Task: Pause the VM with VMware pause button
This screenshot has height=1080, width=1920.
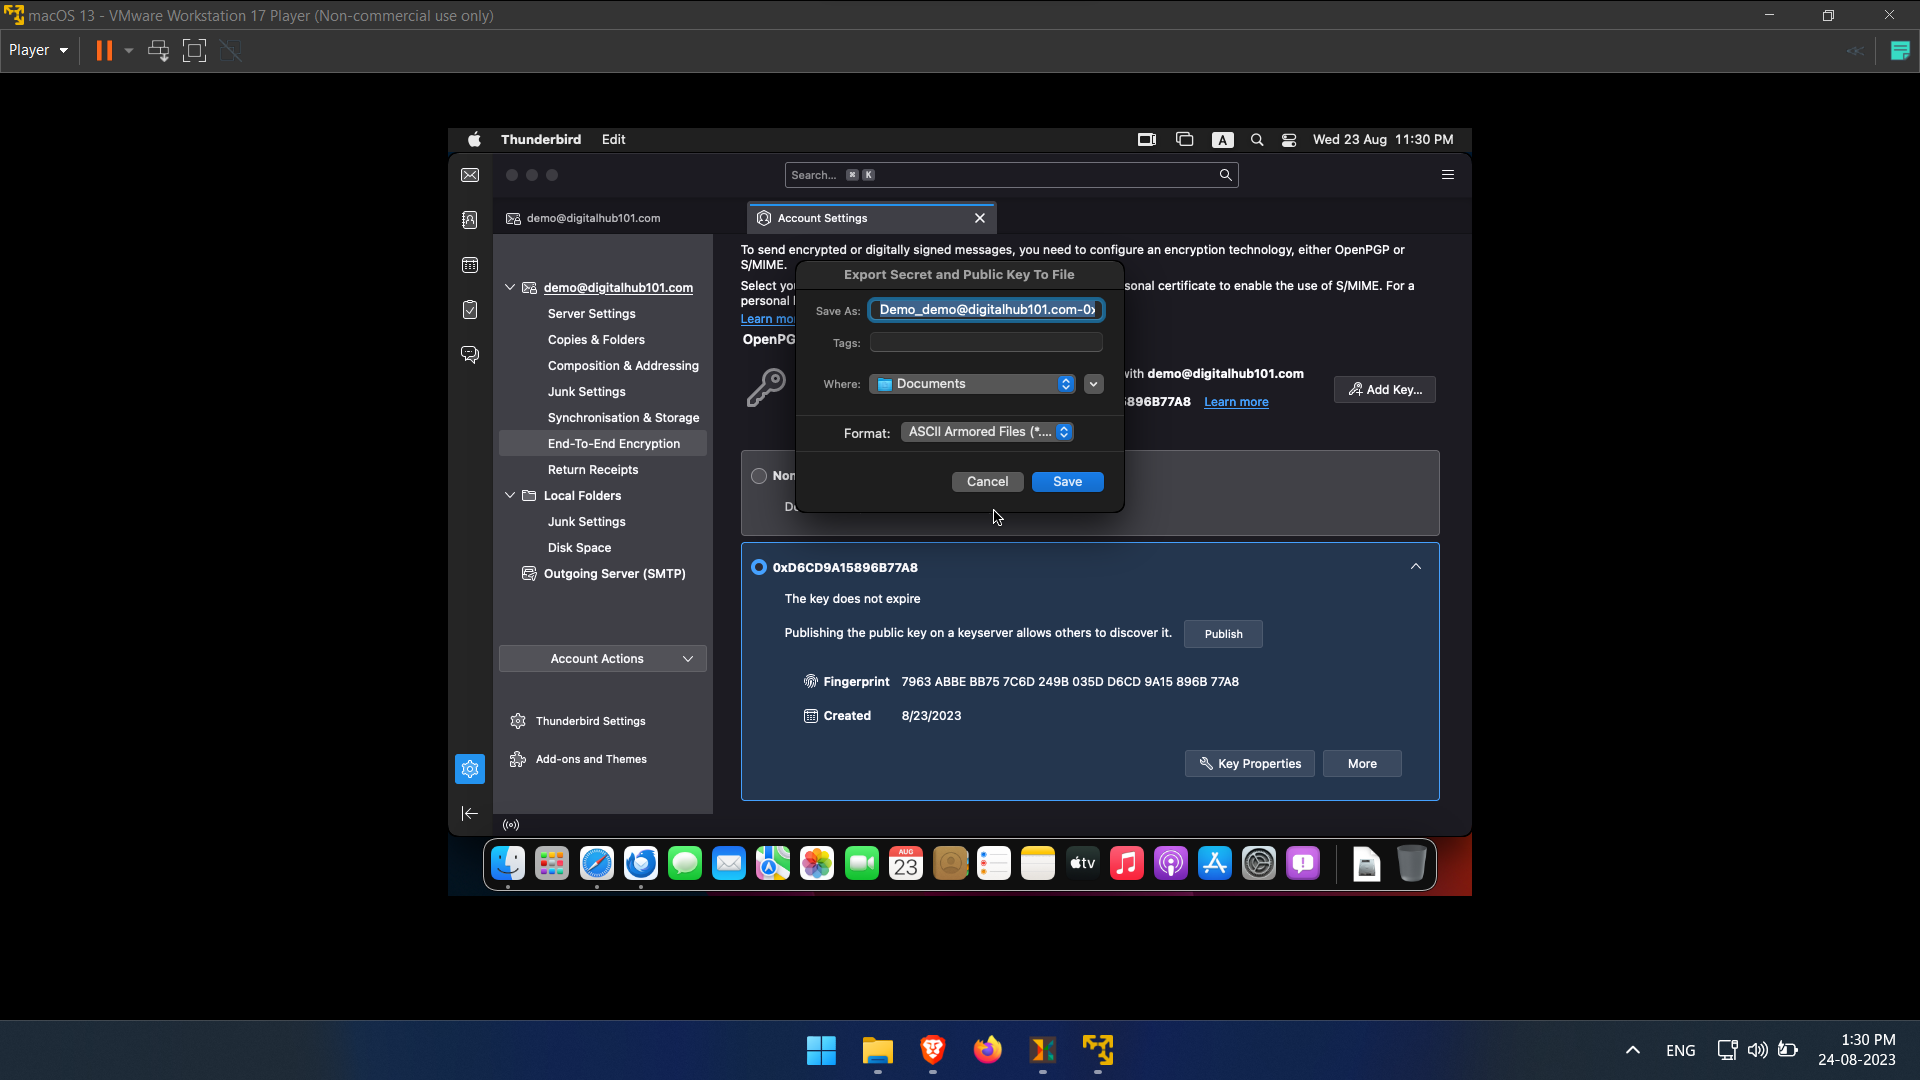Action: (x=104, y=50)
